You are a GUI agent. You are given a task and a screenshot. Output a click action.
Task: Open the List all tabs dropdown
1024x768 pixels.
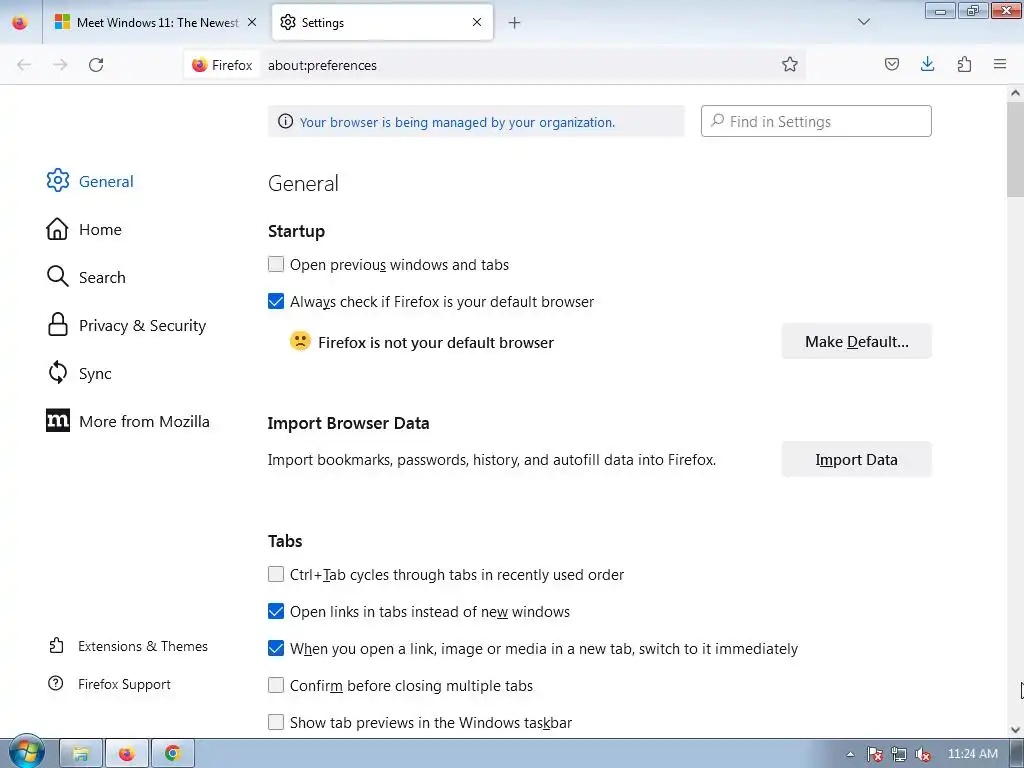[x=863, y=22]
